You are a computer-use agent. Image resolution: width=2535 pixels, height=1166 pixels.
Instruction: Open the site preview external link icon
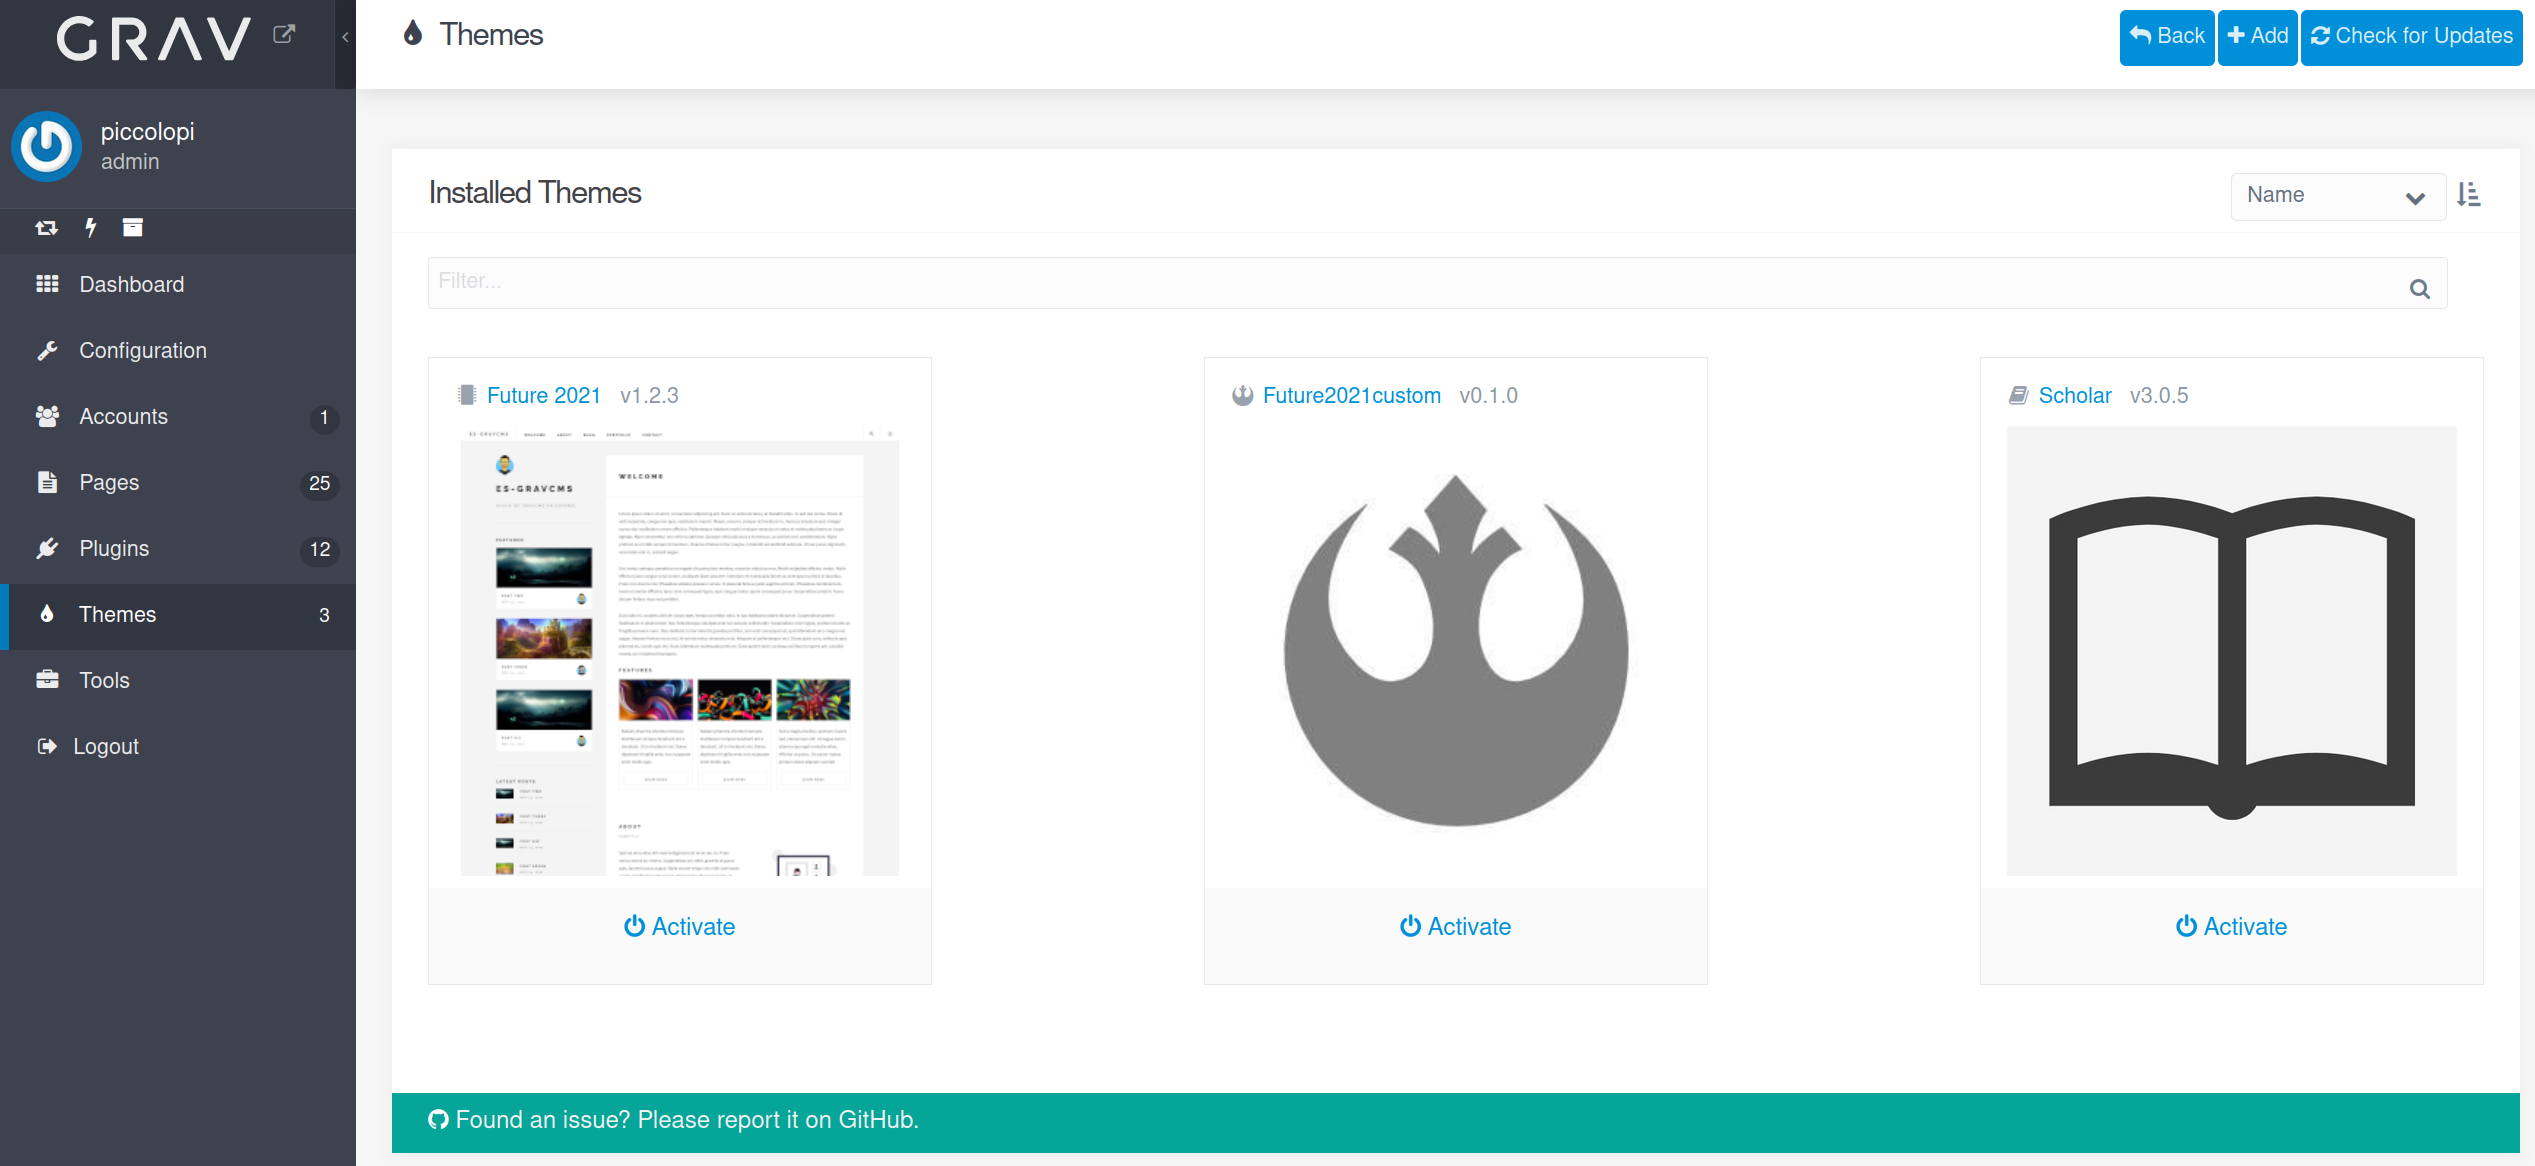(x=284, y=35)
